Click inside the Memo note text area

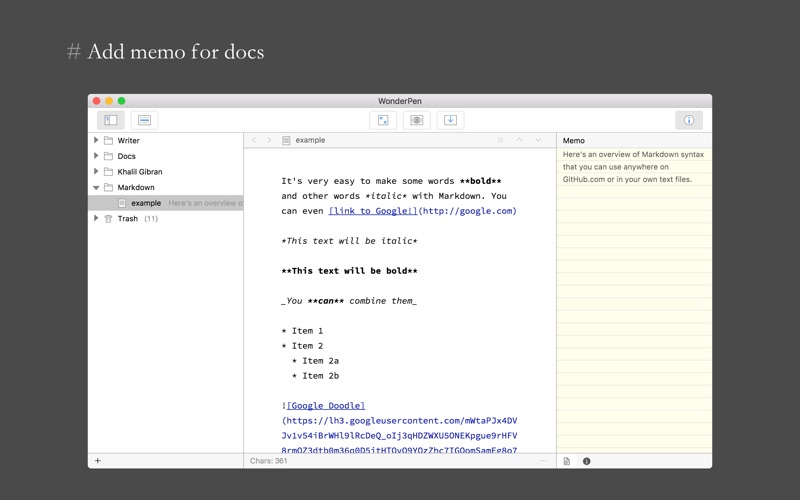pyautogui.click(x=634, y=300)
